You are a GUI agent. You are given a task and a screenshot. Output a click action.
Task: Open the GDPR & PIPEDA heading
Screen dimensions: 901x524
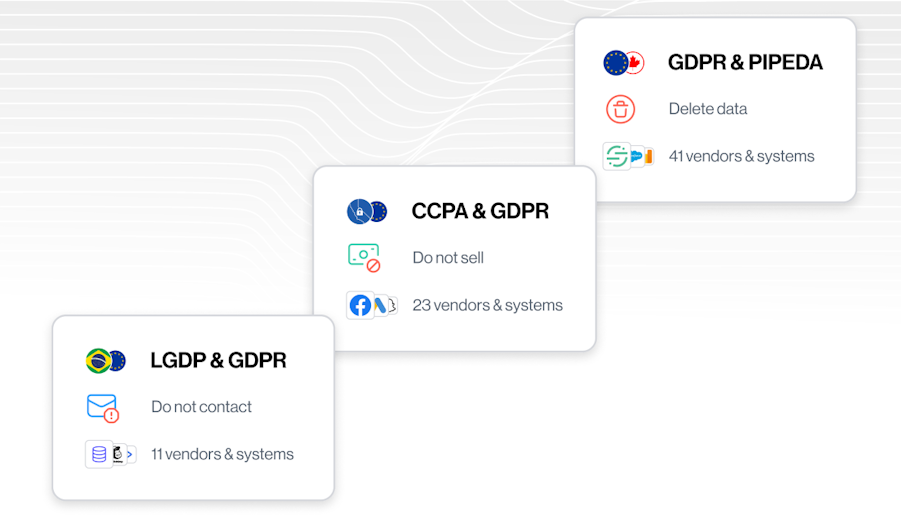pos(745,62)
